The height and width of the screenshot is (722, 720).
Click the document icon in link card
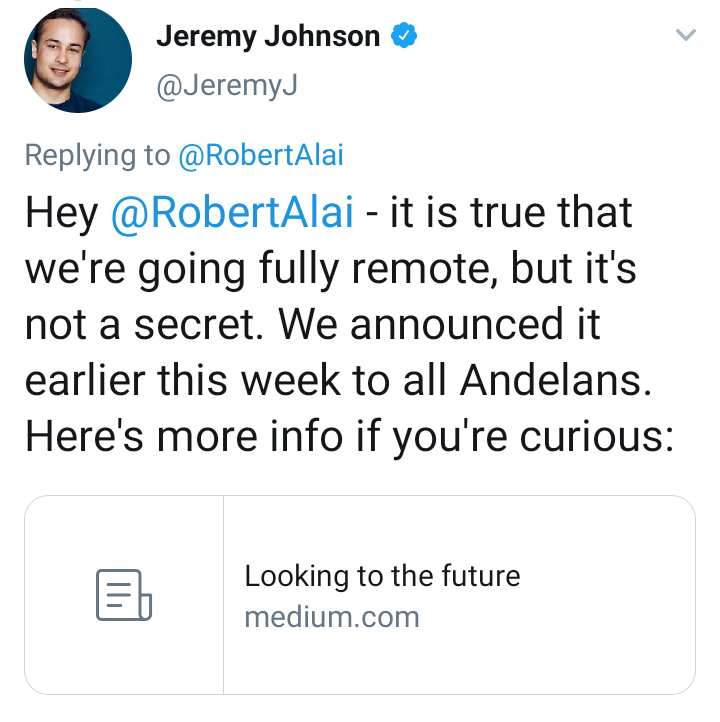pyautogui.click(x=124, y=595)
